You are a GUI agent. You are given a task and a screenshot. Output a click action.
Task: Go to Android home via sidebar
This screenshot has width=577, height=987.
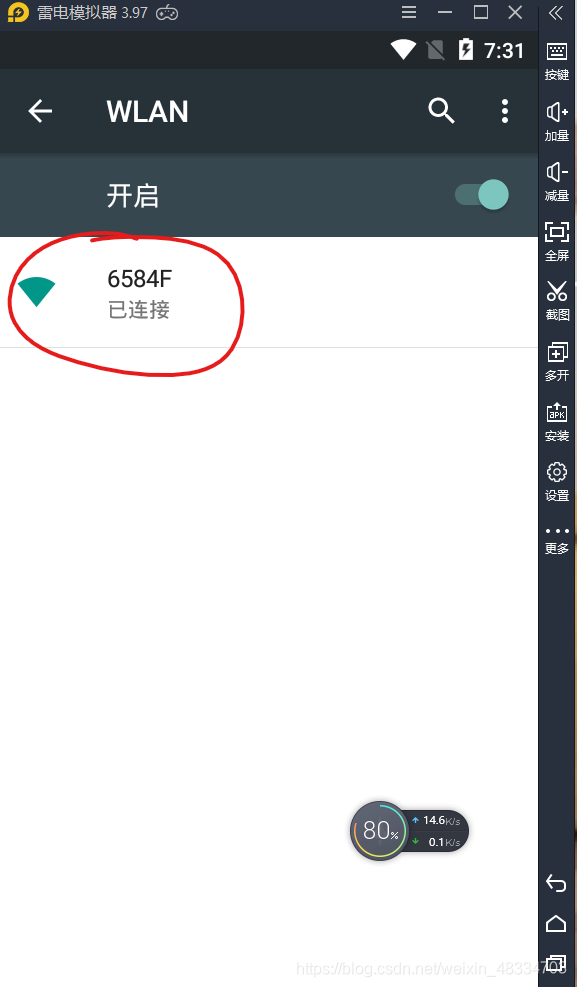point(556,923)
